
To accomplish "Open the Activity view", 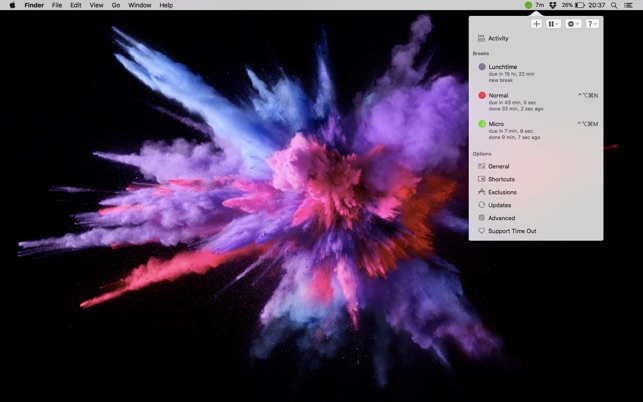I will (497, 38).
